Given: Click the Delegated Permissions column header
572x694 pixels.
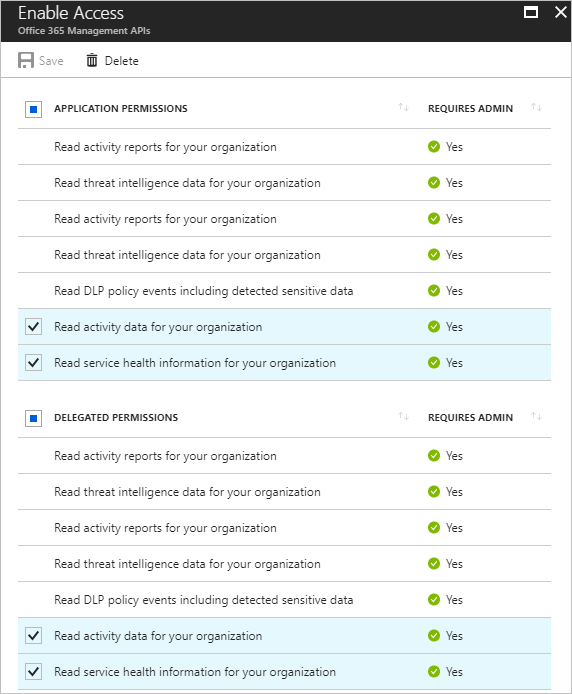Looking at the screenshot, I should pos(116,417).
